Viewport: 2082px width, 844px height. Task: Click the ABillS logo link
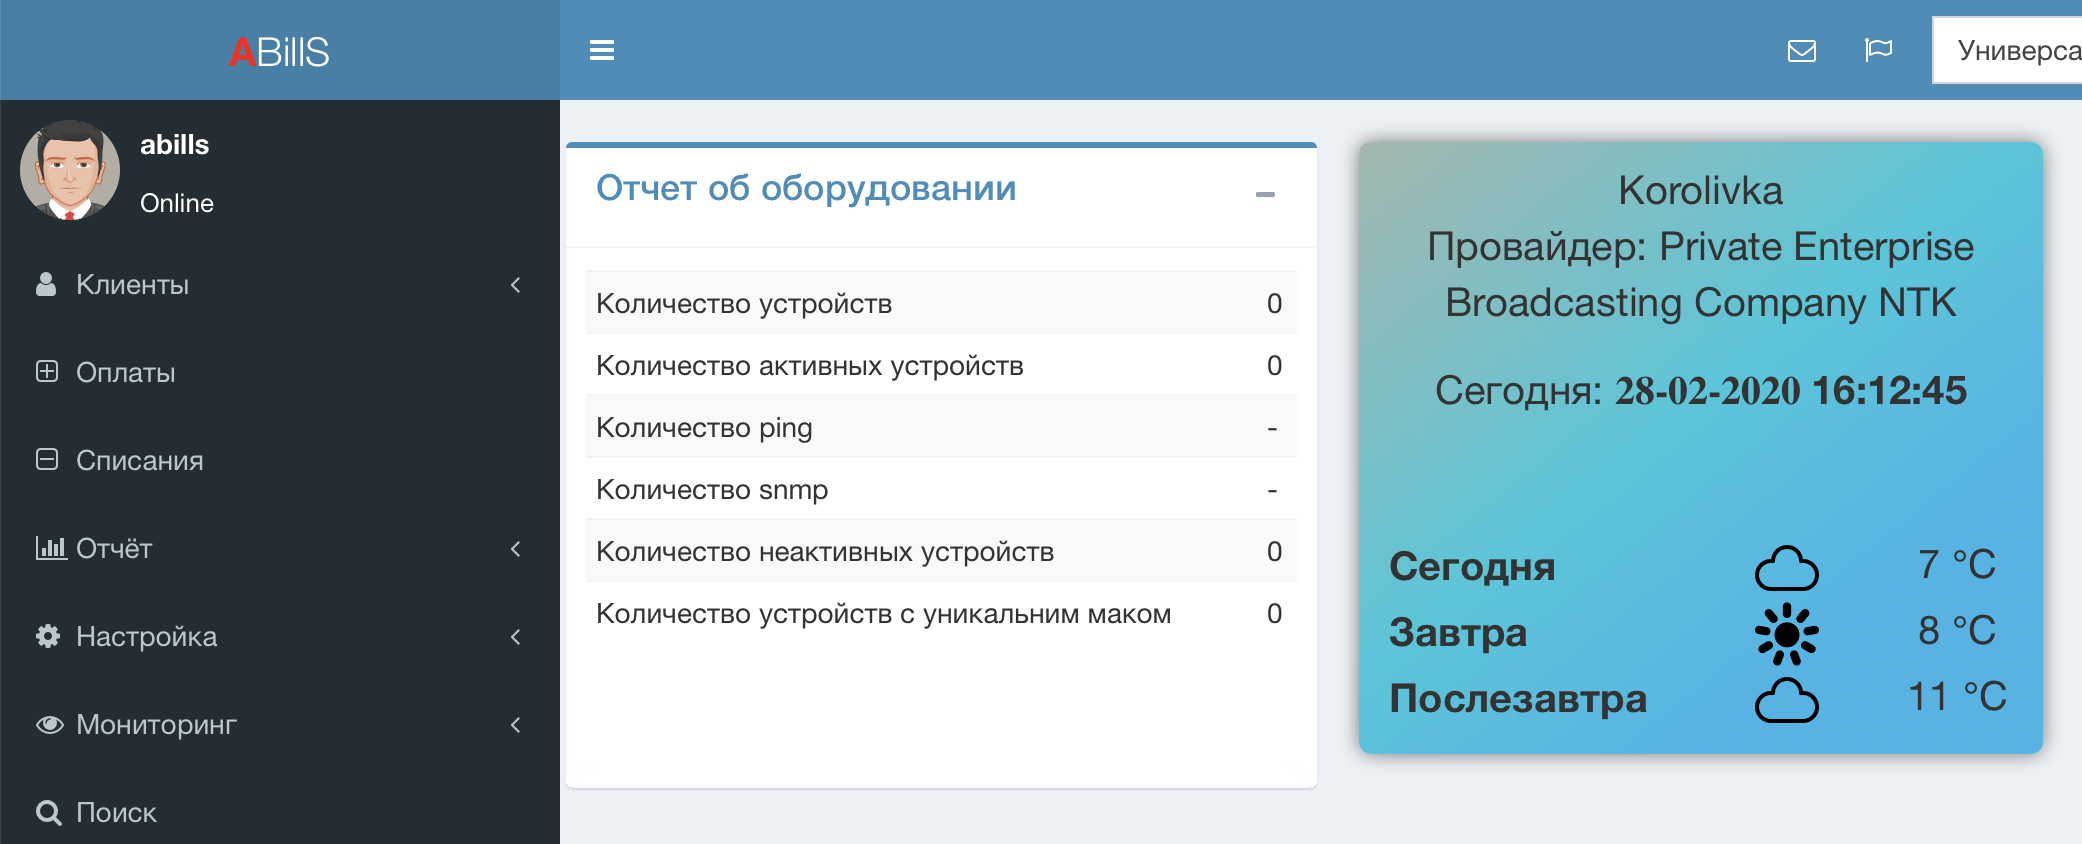pyautogui.click(x=279, y=52)
